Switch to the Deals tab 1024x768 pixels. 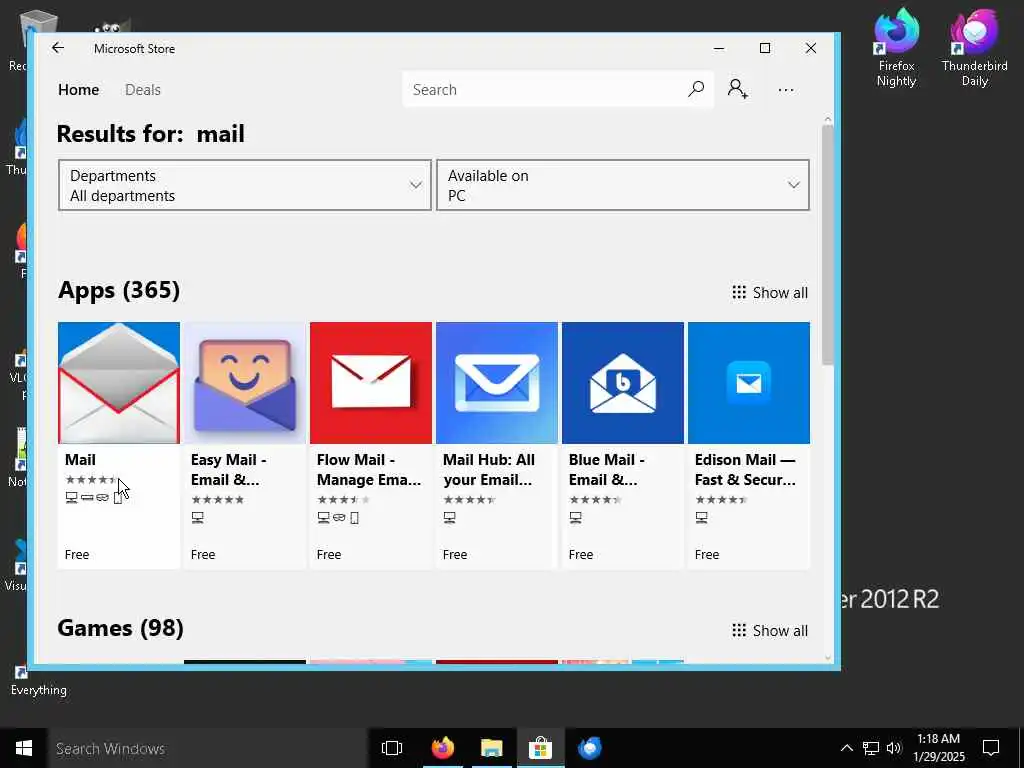(143, 89)
